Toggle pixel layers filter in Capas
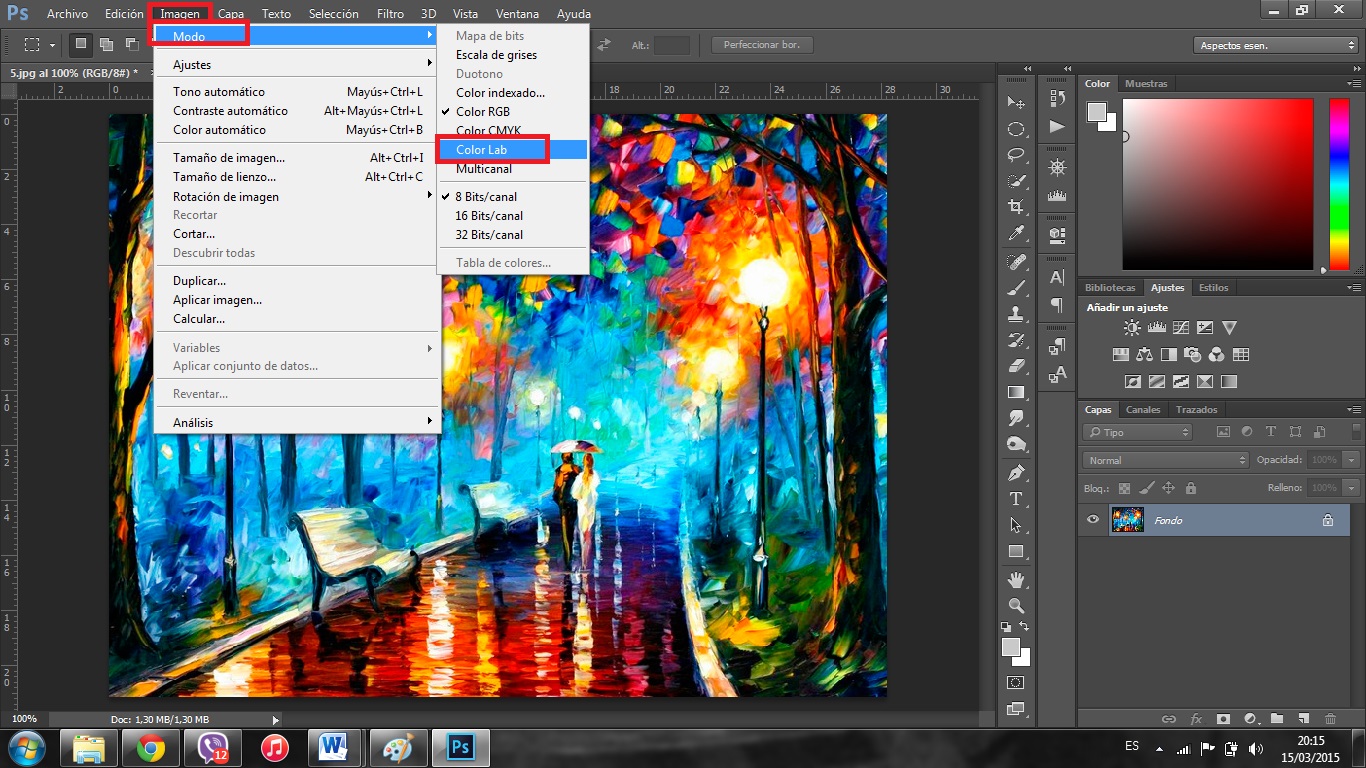Viewport: 1366px width, 768px height. pyautogui.click(x=1222, y=432)
